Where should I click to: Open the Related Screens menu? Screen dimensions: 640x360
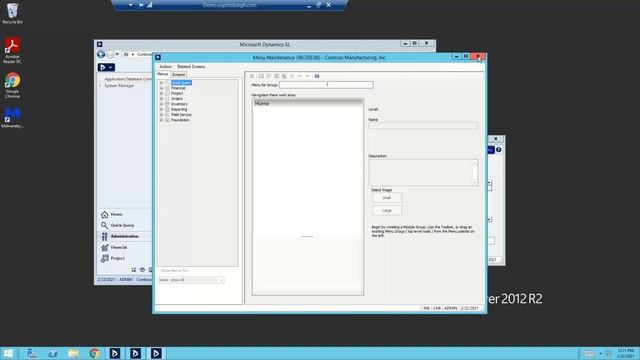pyautogui.click(x=191, y=67)
